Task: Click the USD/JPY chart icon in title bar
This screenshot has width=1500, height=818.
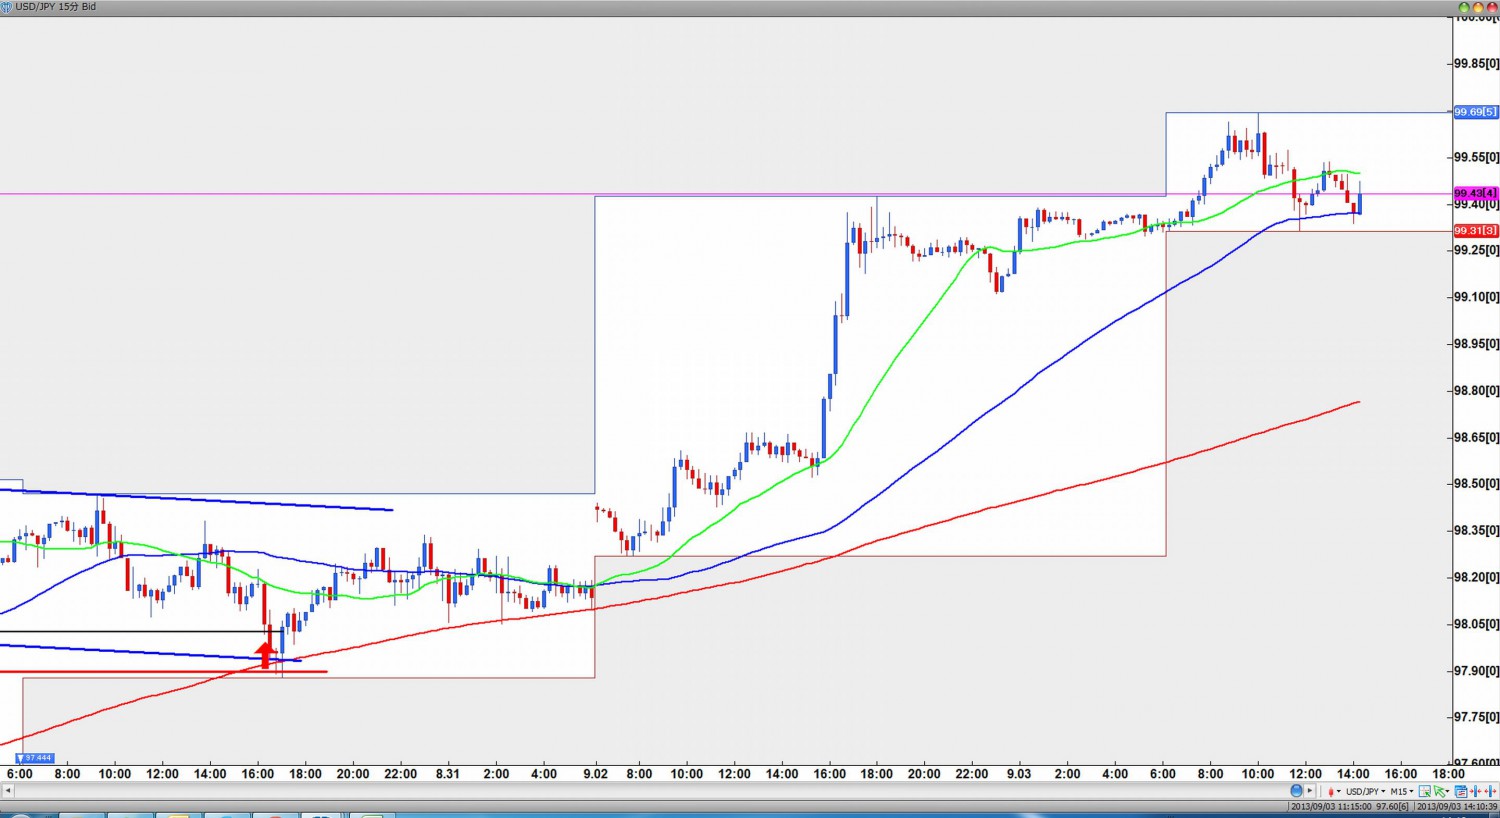Action: point(7,7)
